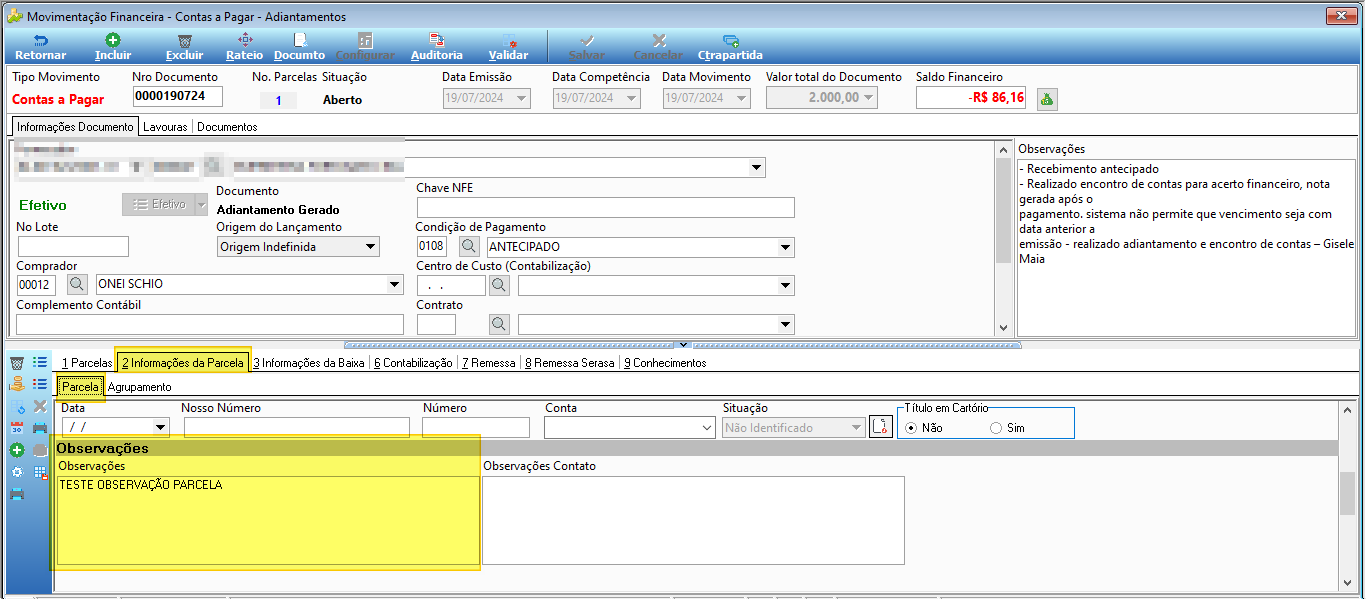Open the Auditoria toolbar icon
Viewport: 1366px width, 599px height.
pos(437,47)
